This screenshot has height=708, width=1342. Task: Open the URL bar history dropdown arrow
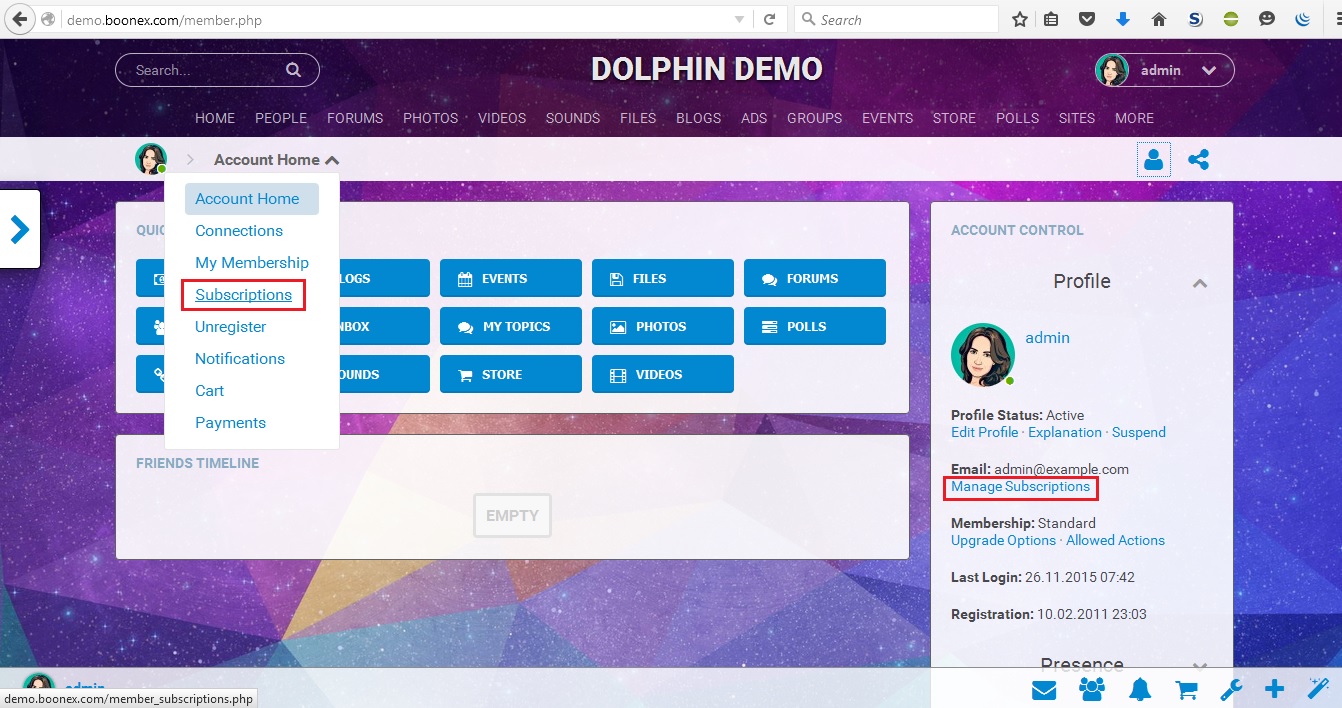[739, 19]
